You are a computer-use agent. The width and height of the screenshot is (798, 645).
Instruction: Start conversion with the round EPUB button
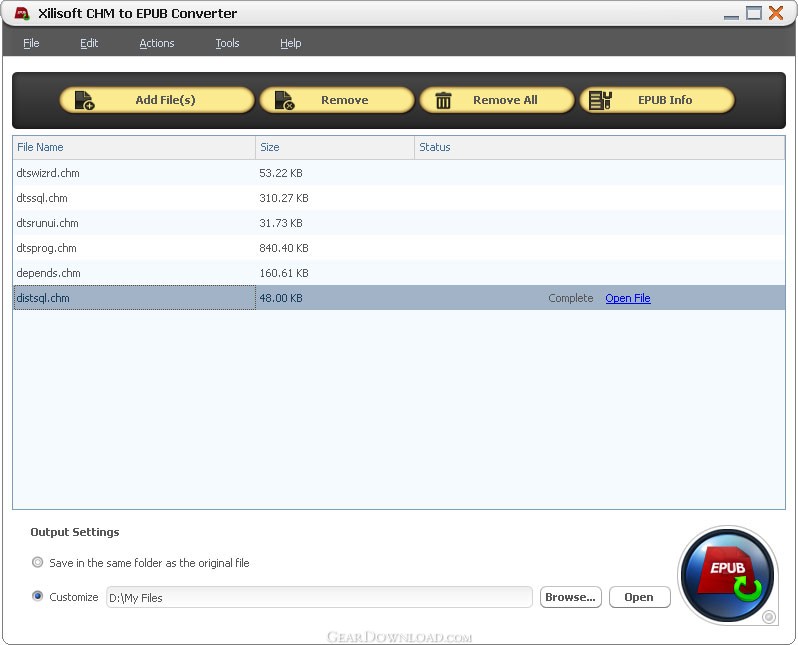point(727,575)
